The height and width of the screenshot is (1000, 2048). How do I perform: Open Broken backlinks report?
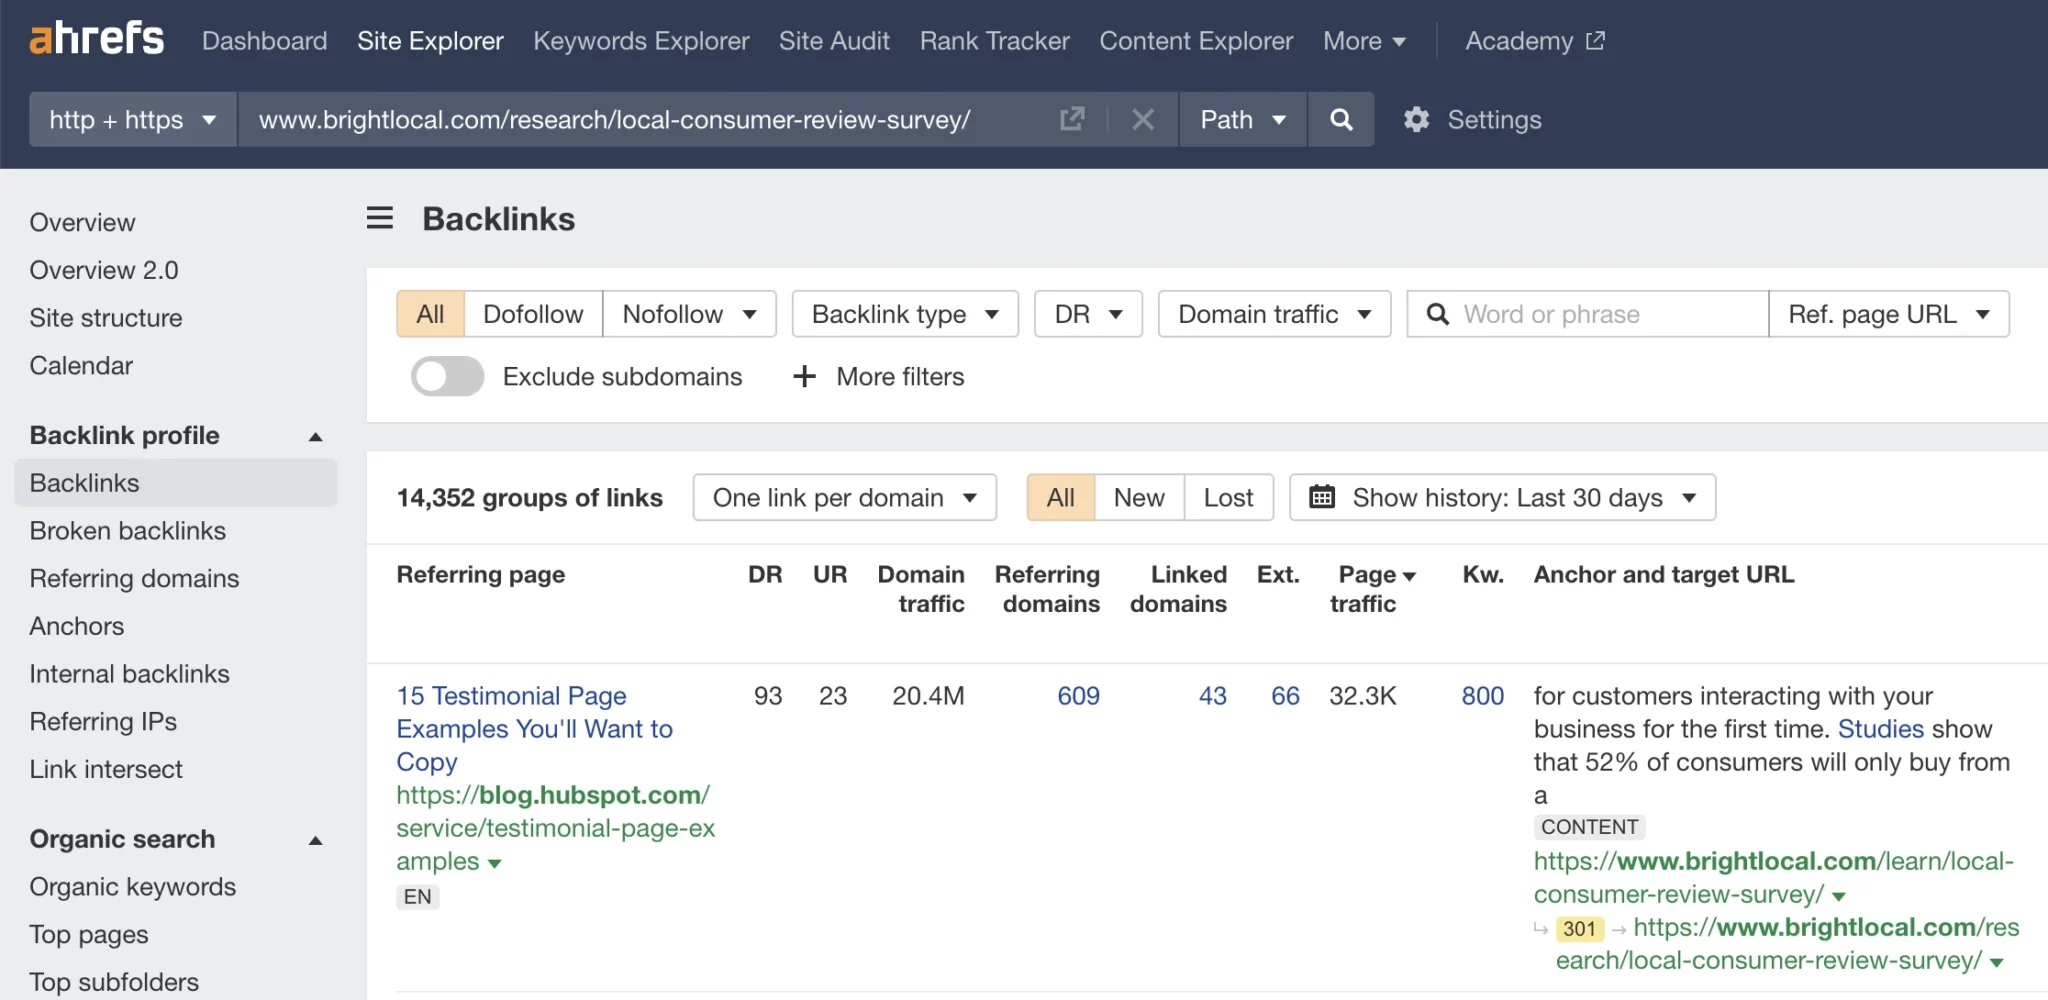coord(128,531)
